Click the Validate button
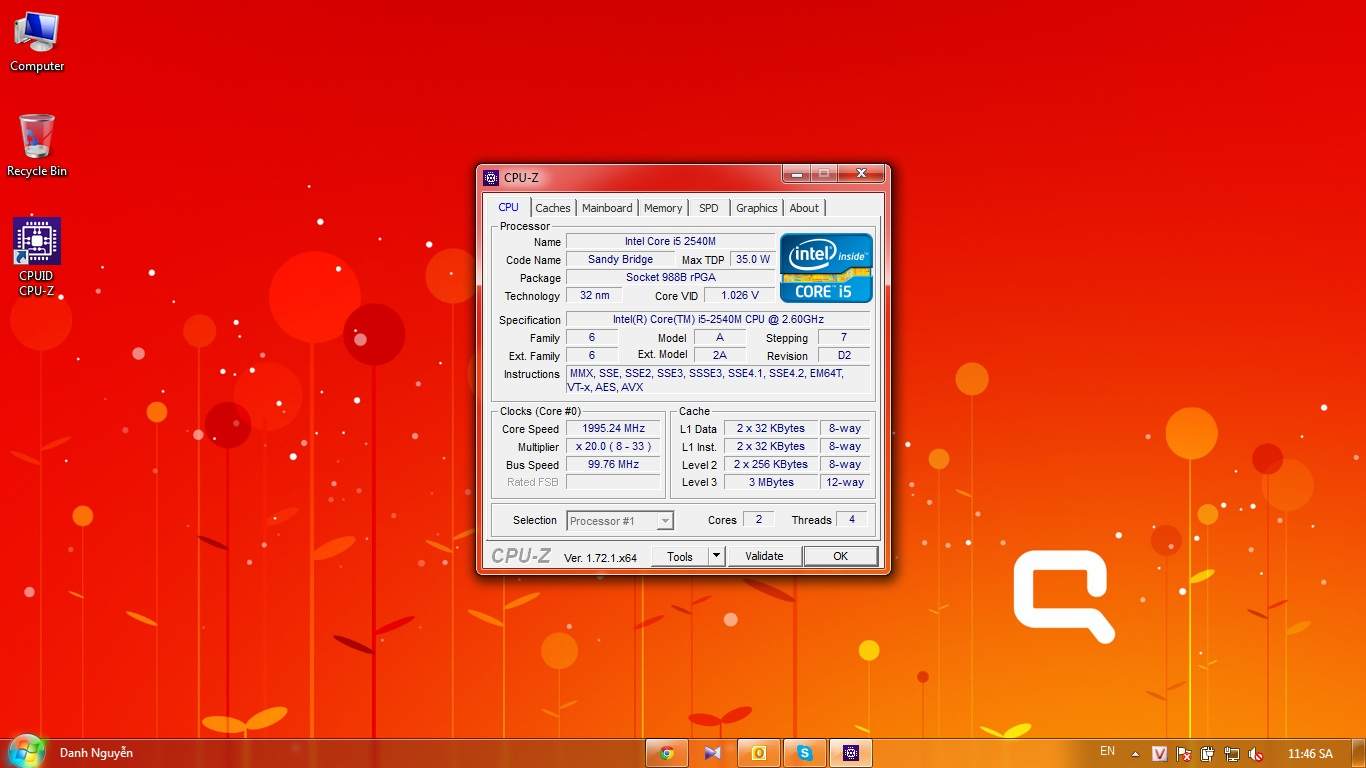 click(764, 556)
